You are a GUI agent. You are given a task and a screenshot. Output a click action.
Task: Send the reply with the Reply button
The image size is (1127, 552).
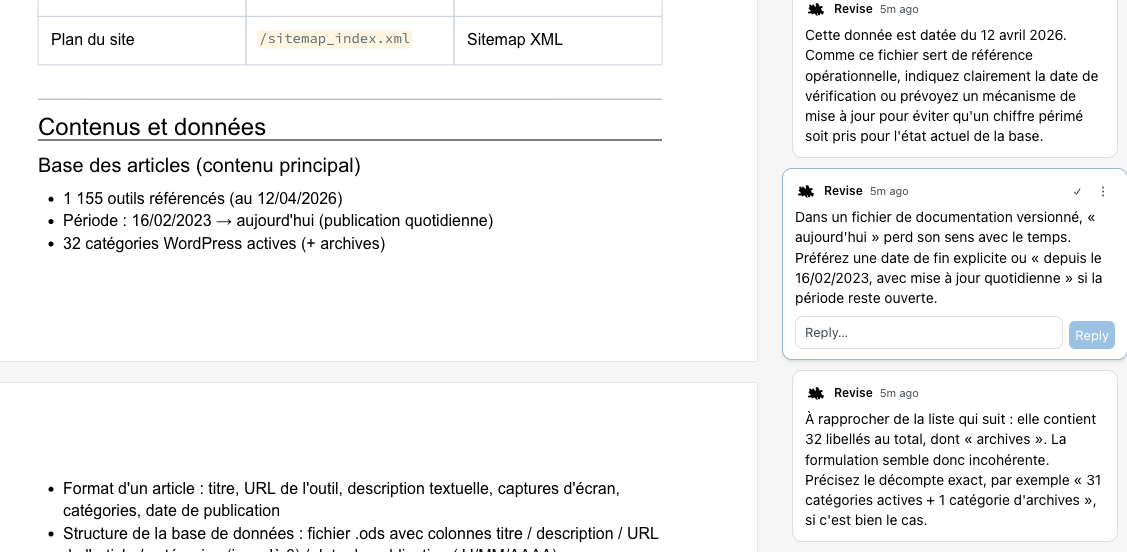[x=1091, y=335]
